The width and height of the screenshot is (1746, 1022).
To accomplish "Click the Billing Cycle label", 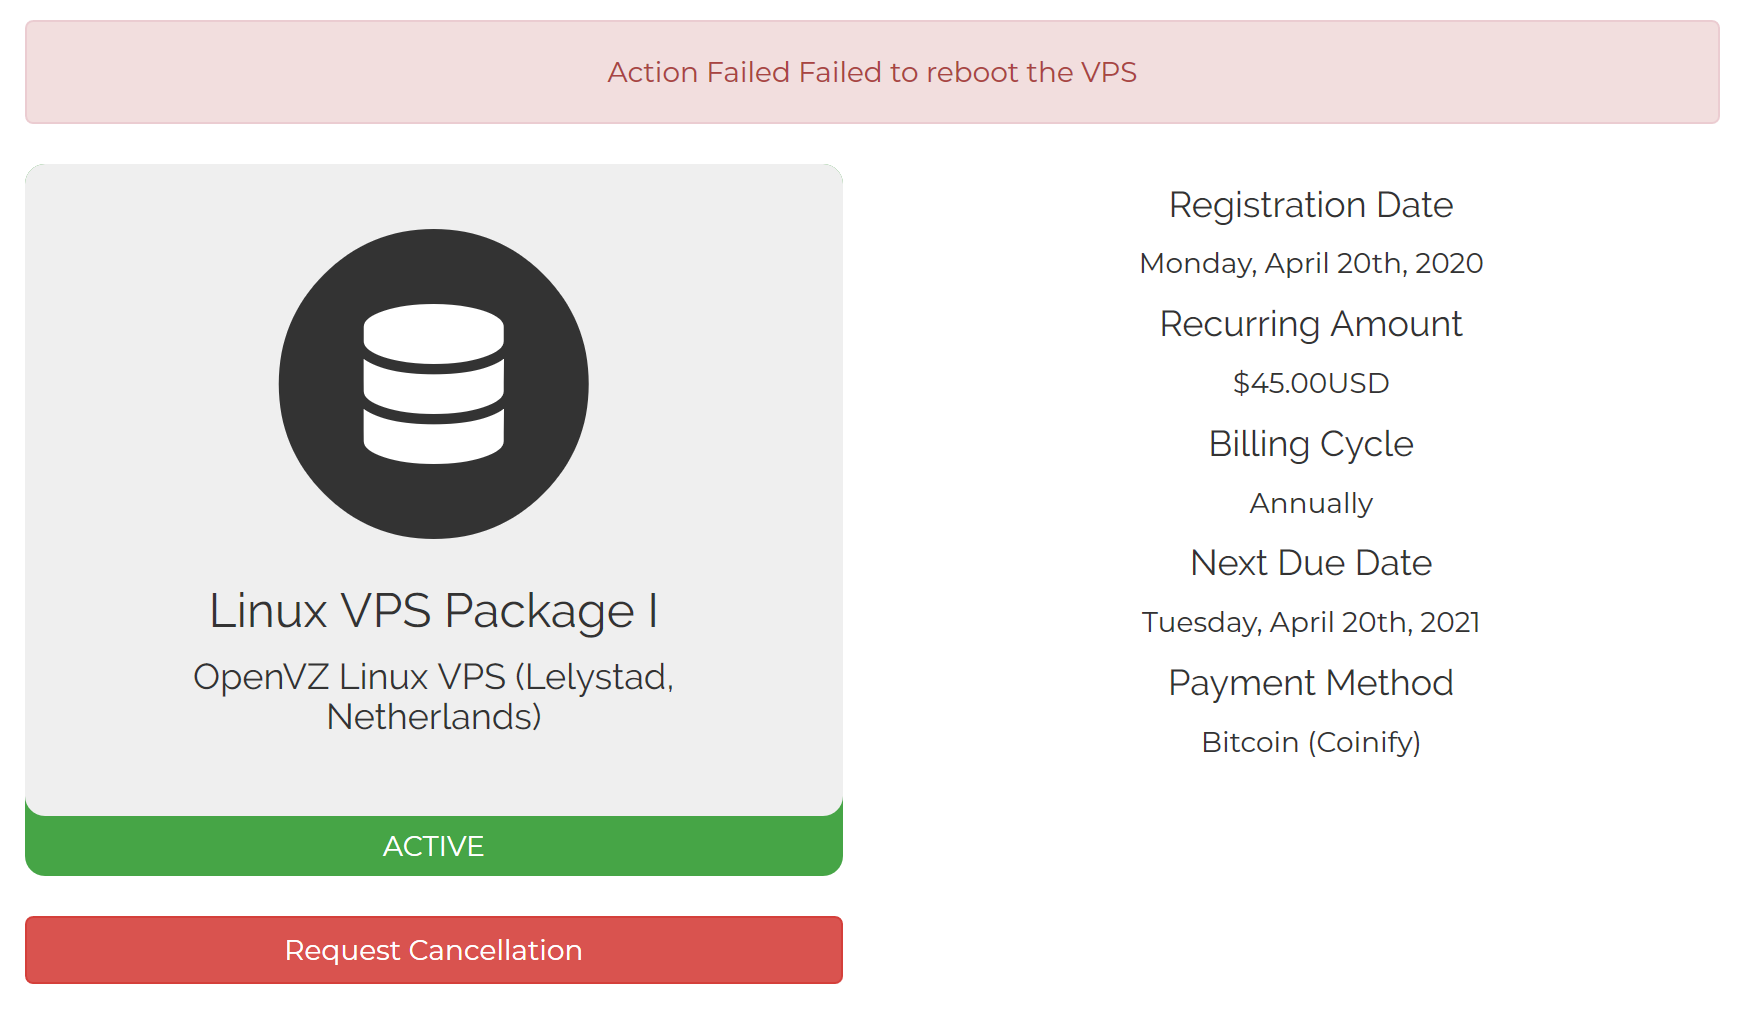I will pyautogui.click(x=1310, y=444).
